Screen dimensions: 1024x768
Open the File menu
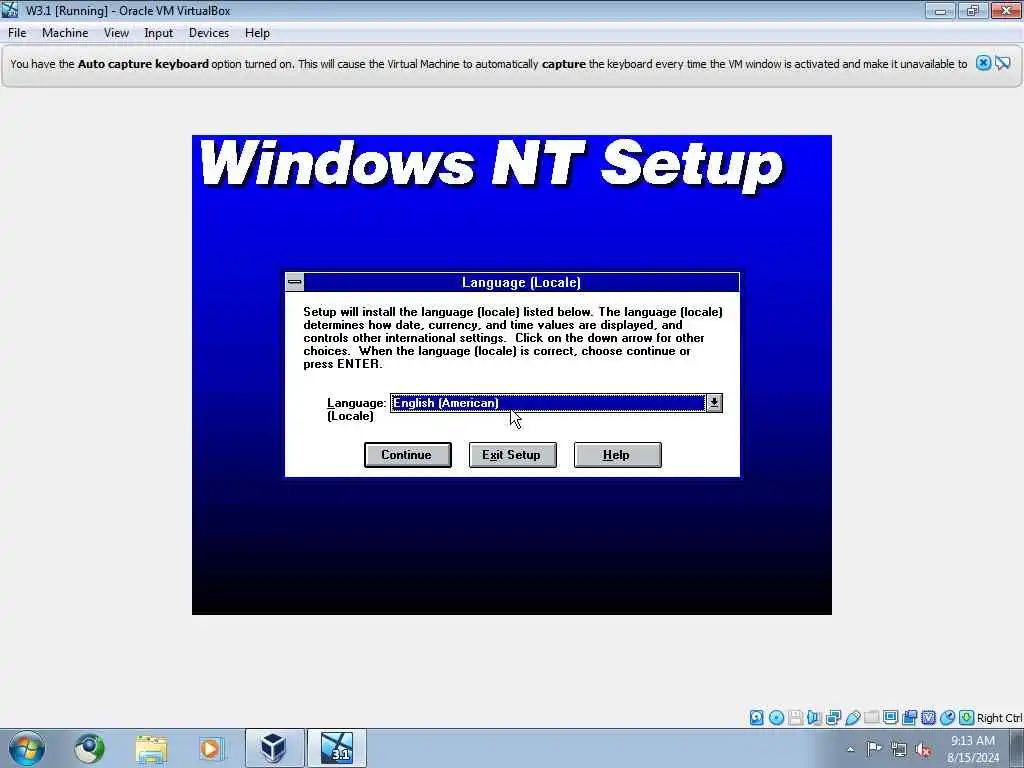(17, 33)
